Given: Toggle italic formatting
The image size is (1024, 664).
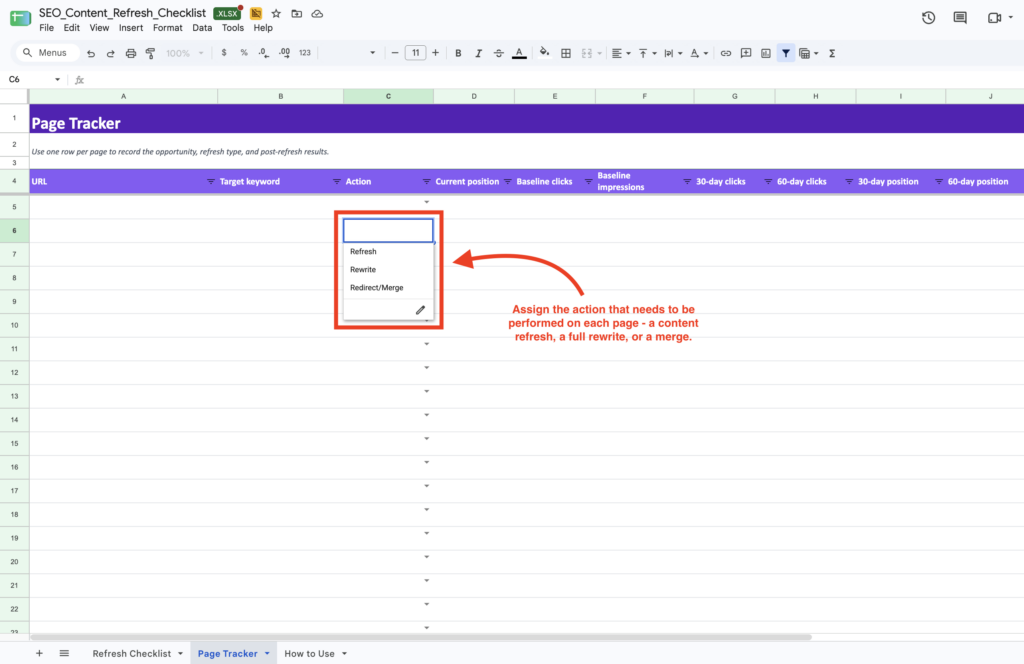Looking at the screenshot, I should pyautogui.click(x=478, y=54).
